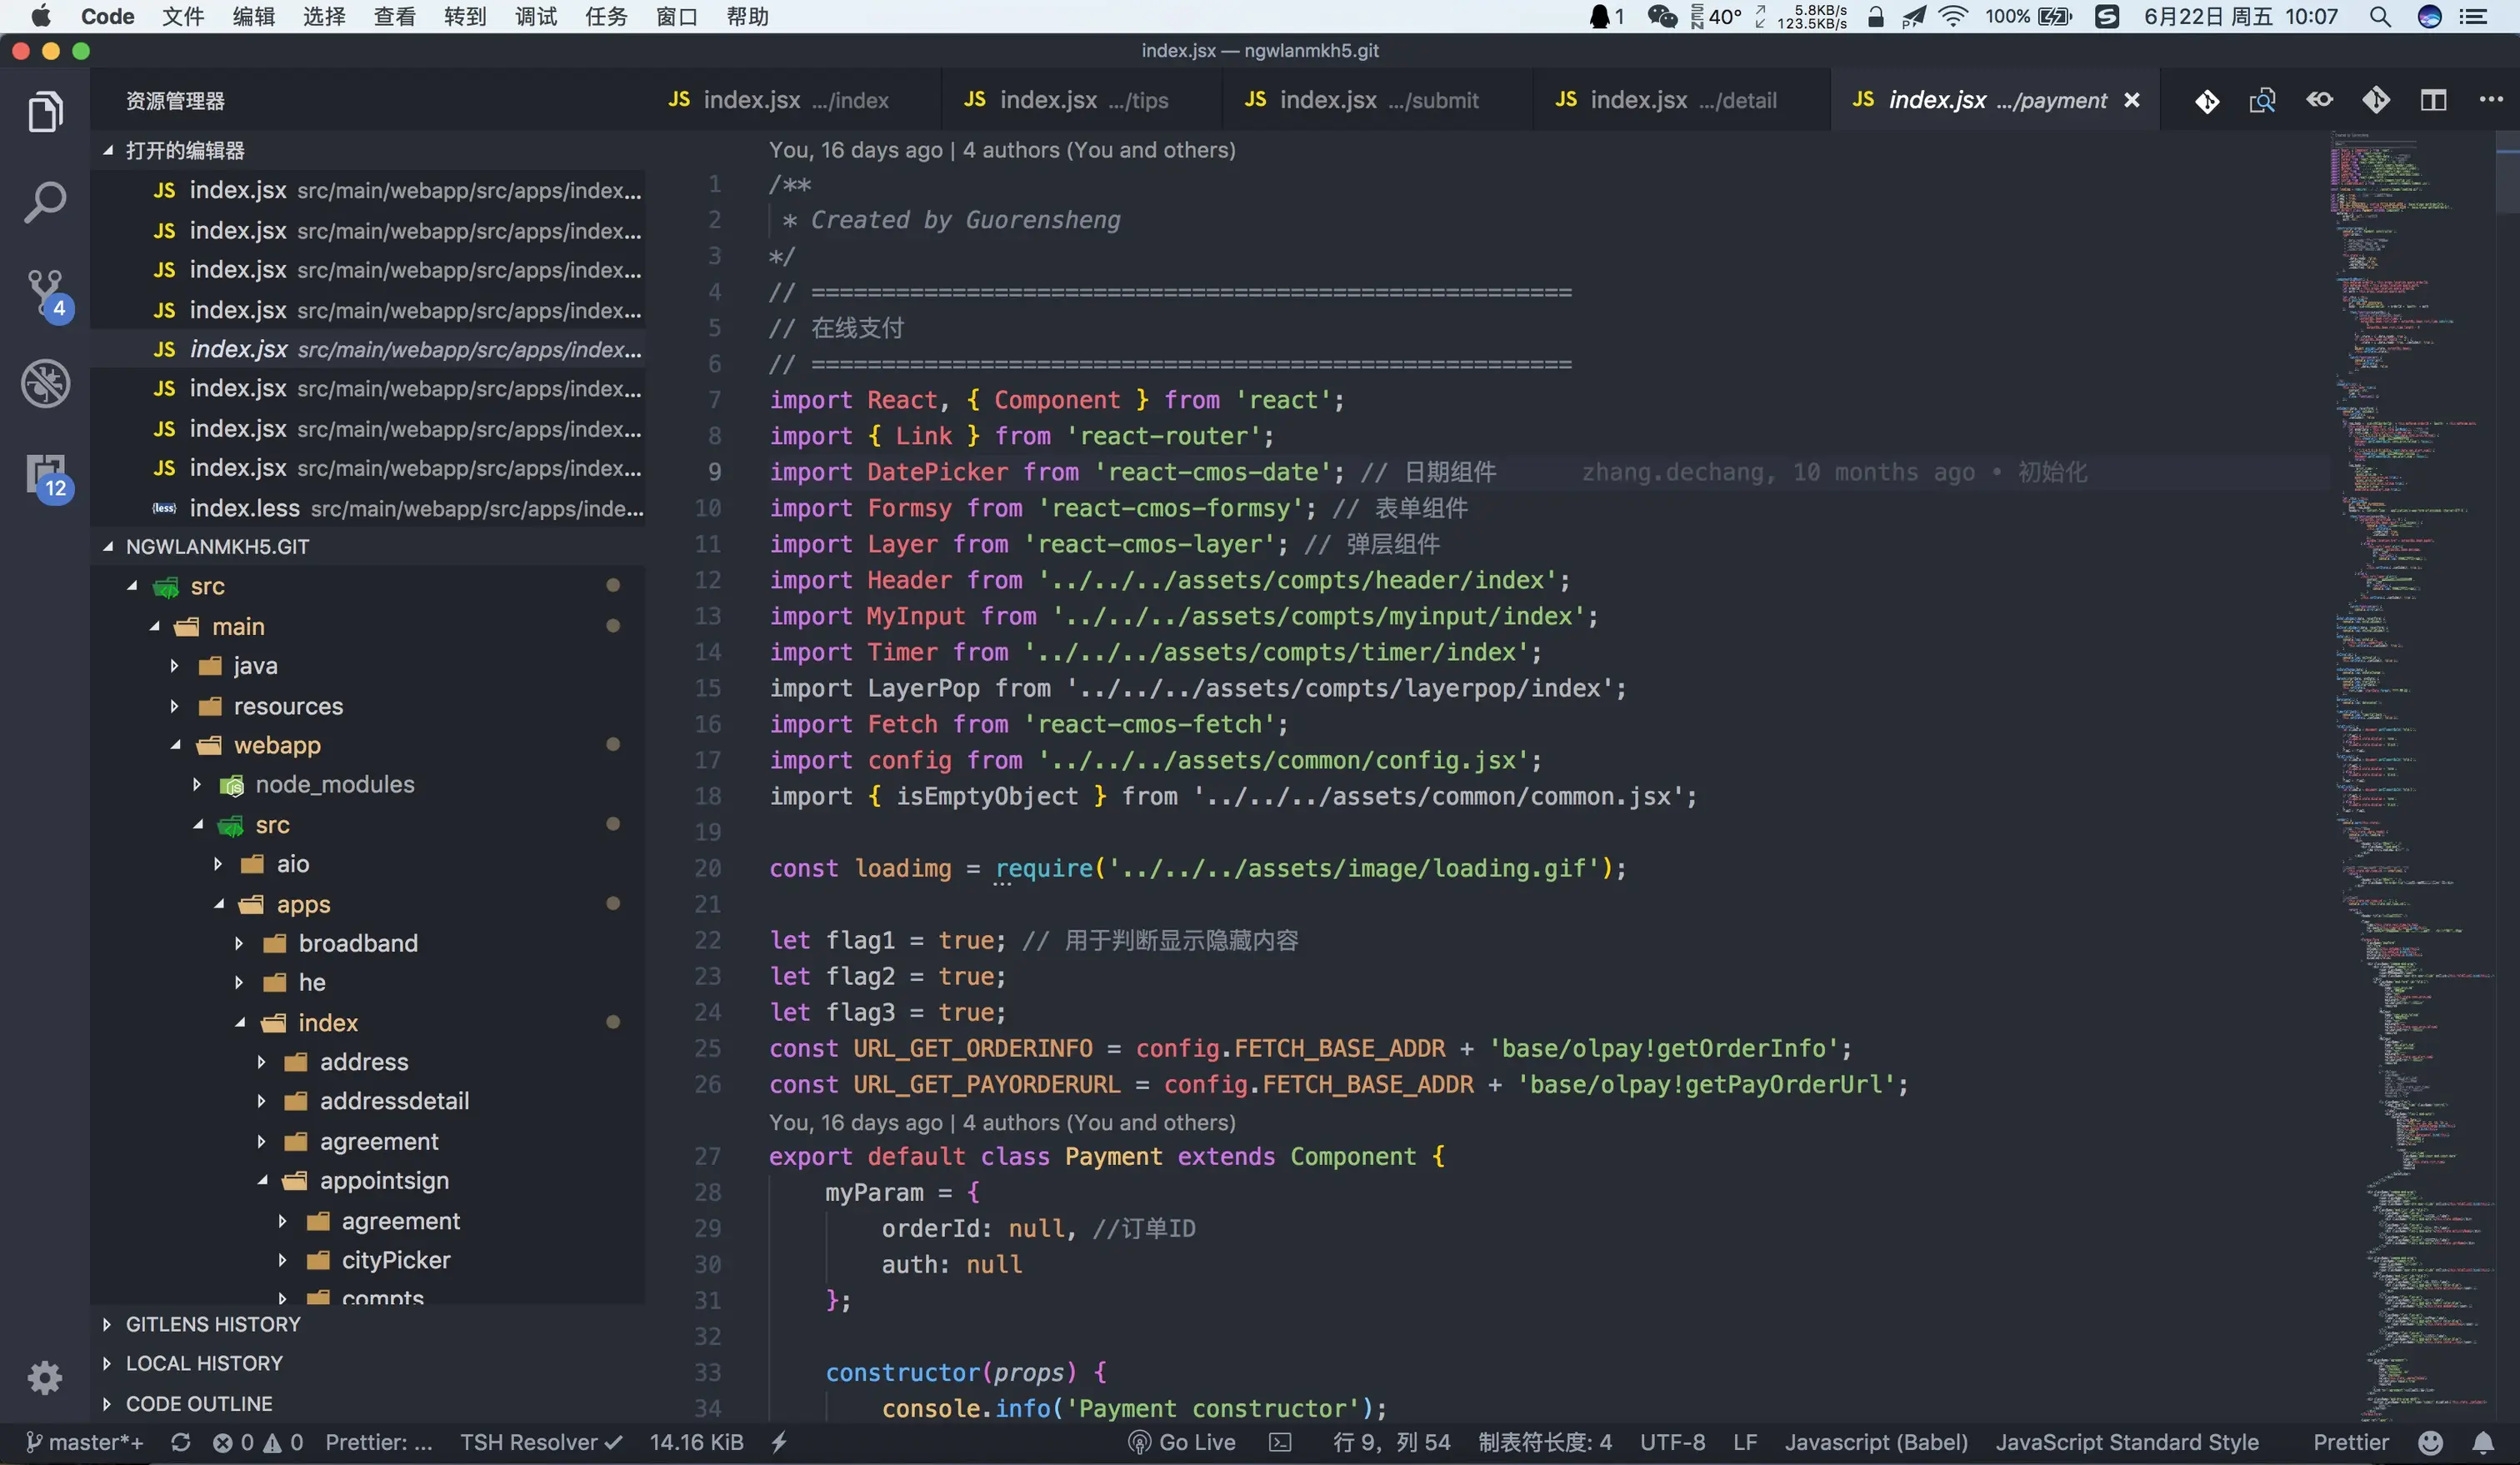The height and width of the screenshot is (1465, 2520).
Task: Toggle Prettier formatter in status bar
Action: [x=2350, y=1442]
